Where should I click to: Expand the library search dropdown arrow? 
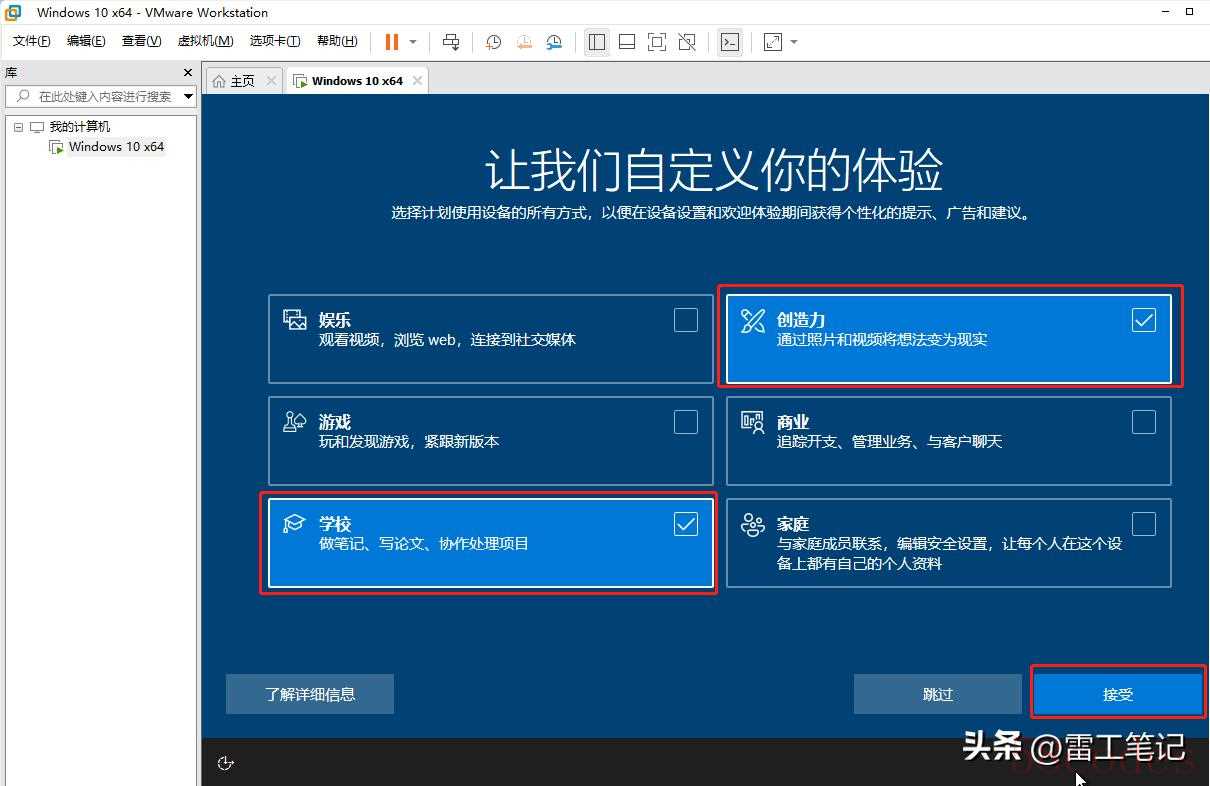pyautogui.click(x=188, y=96)
